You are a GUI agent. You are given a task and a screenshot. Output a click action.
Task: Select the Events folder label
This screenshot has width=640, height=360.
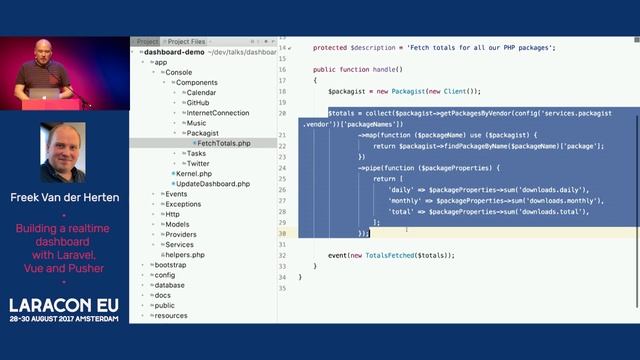[176, 194]
